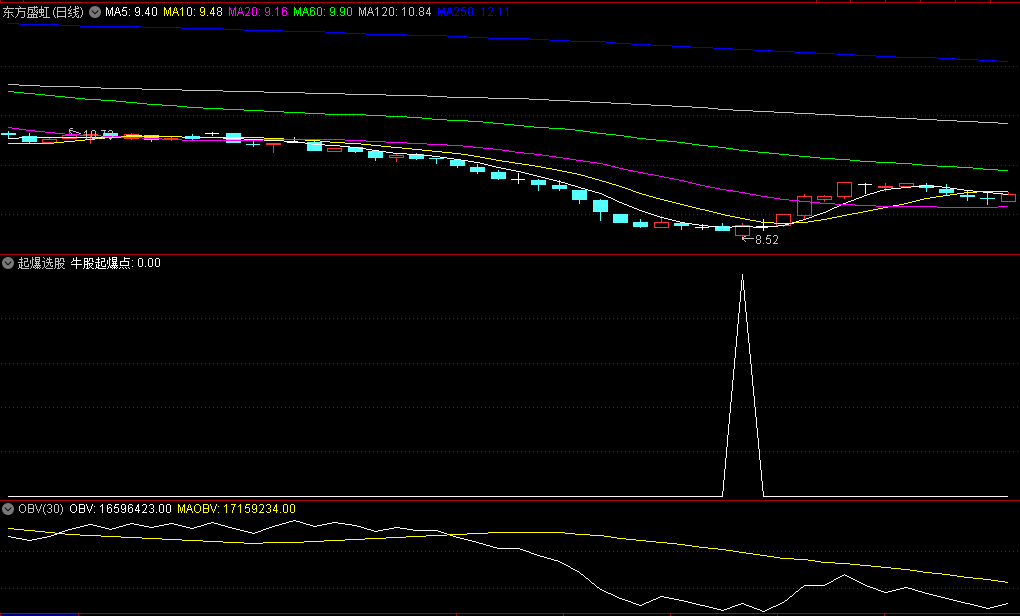This screenshot has height=616, width=1020.
Task: Select the 东方盛虹 (日线) chart title
Action: click(x=44, y=12)
